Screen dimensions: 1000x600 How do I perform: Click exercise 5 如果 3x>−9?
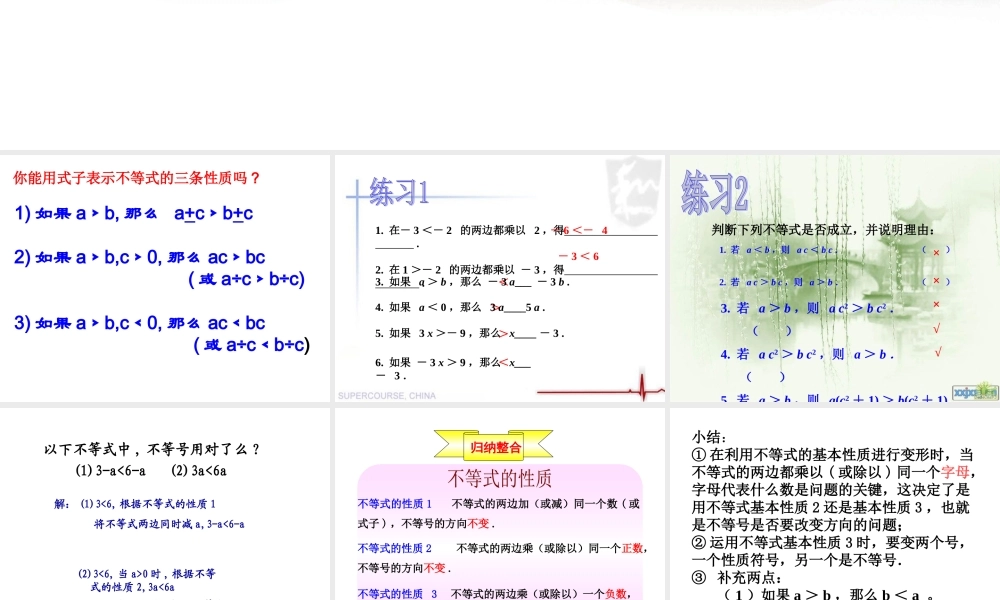(469, 333)
